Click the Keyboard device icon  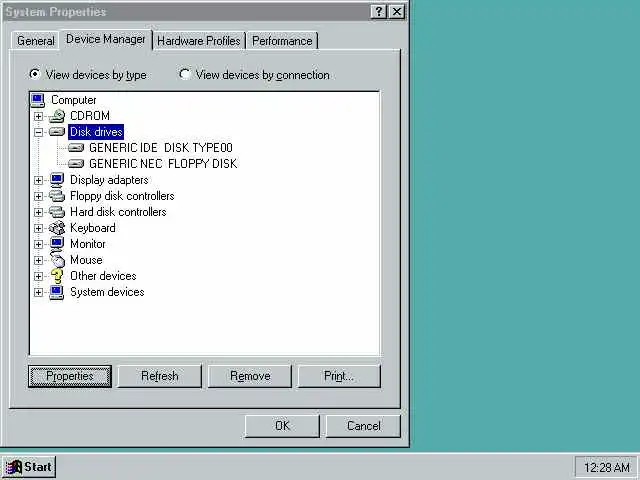tap(57, 228)
